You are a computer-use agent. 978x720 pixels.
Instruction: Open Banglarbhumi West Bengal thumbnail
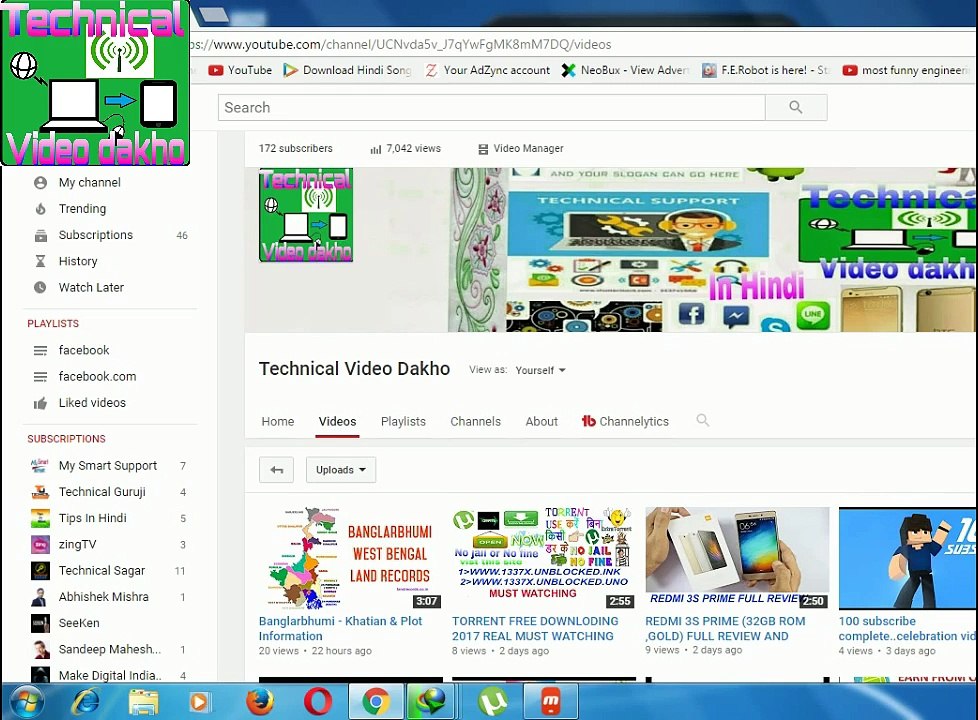click(x=351, y=558)
